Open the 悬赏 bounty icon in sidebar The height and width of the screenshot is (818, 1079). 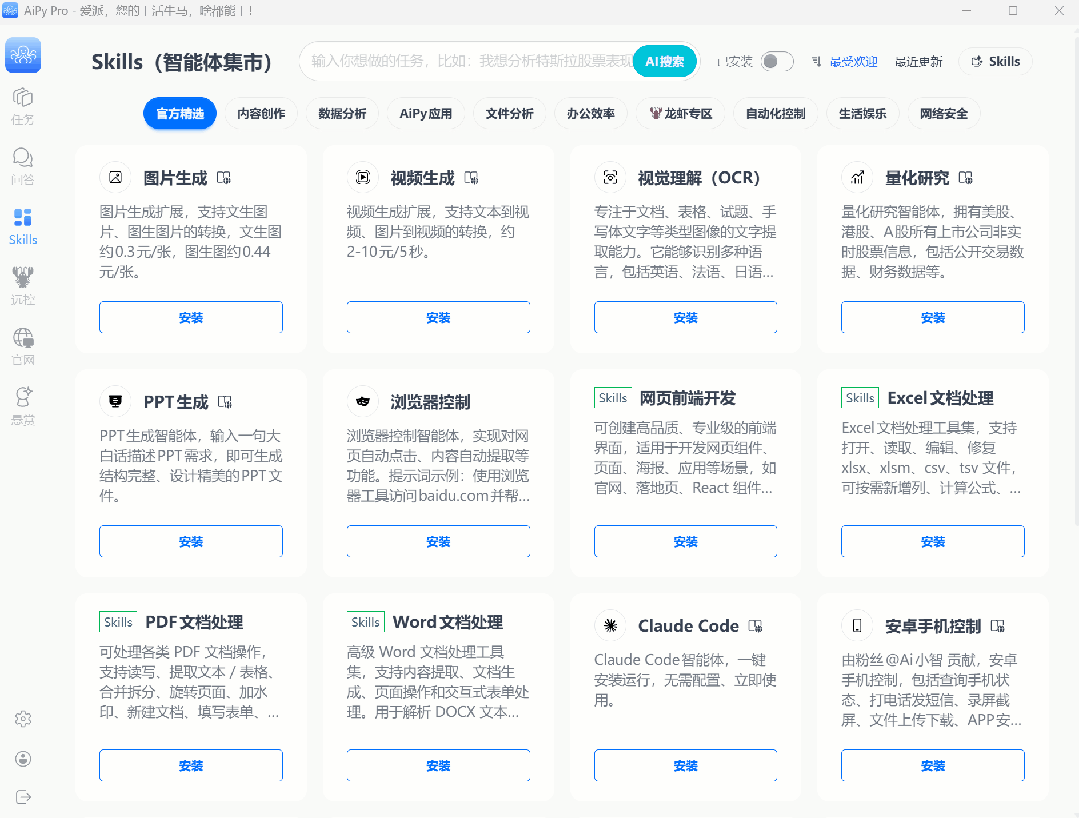pyautogui.click(x=23, y=406)
